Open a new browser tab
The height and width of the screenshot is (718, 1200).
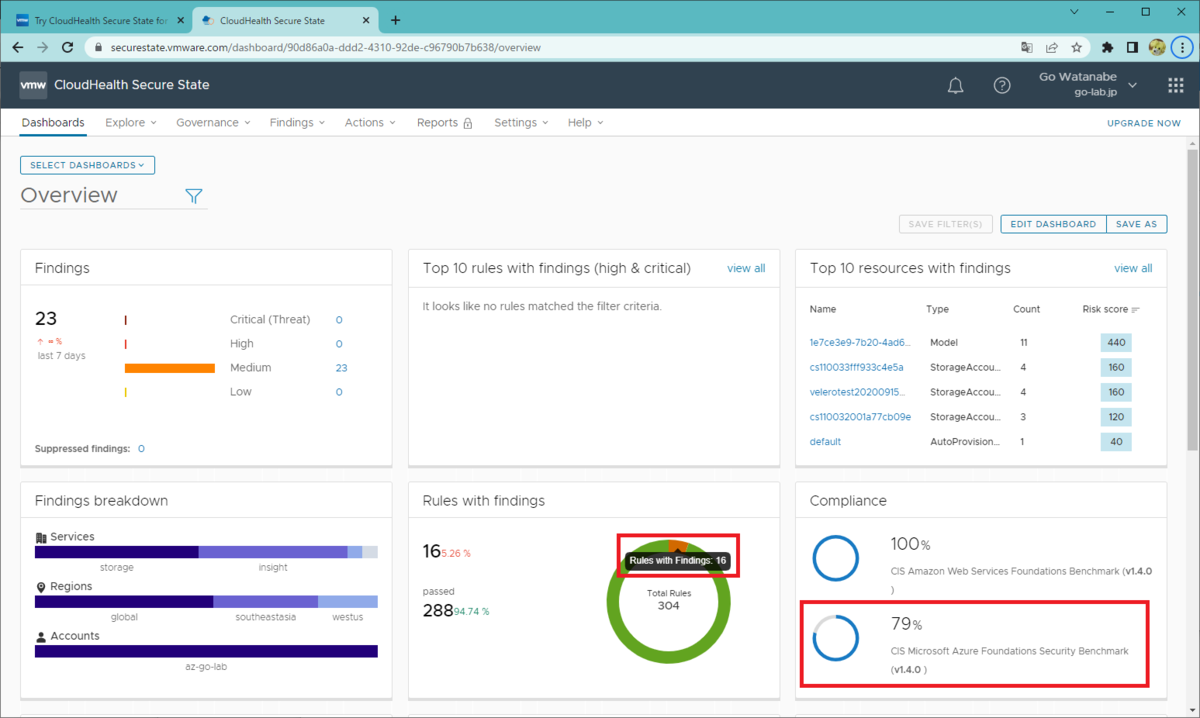click(395, 20)
